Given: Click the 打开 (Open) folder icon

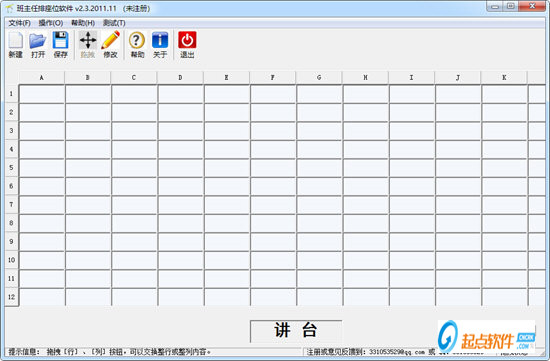Looking at the screenshot, I should (38, 44).
